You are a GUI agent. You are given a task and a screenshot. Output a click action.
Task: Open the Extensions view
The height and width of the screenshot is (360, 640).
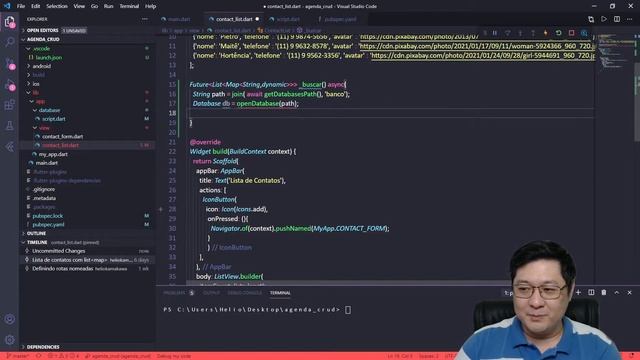click(x=9, y=105)
